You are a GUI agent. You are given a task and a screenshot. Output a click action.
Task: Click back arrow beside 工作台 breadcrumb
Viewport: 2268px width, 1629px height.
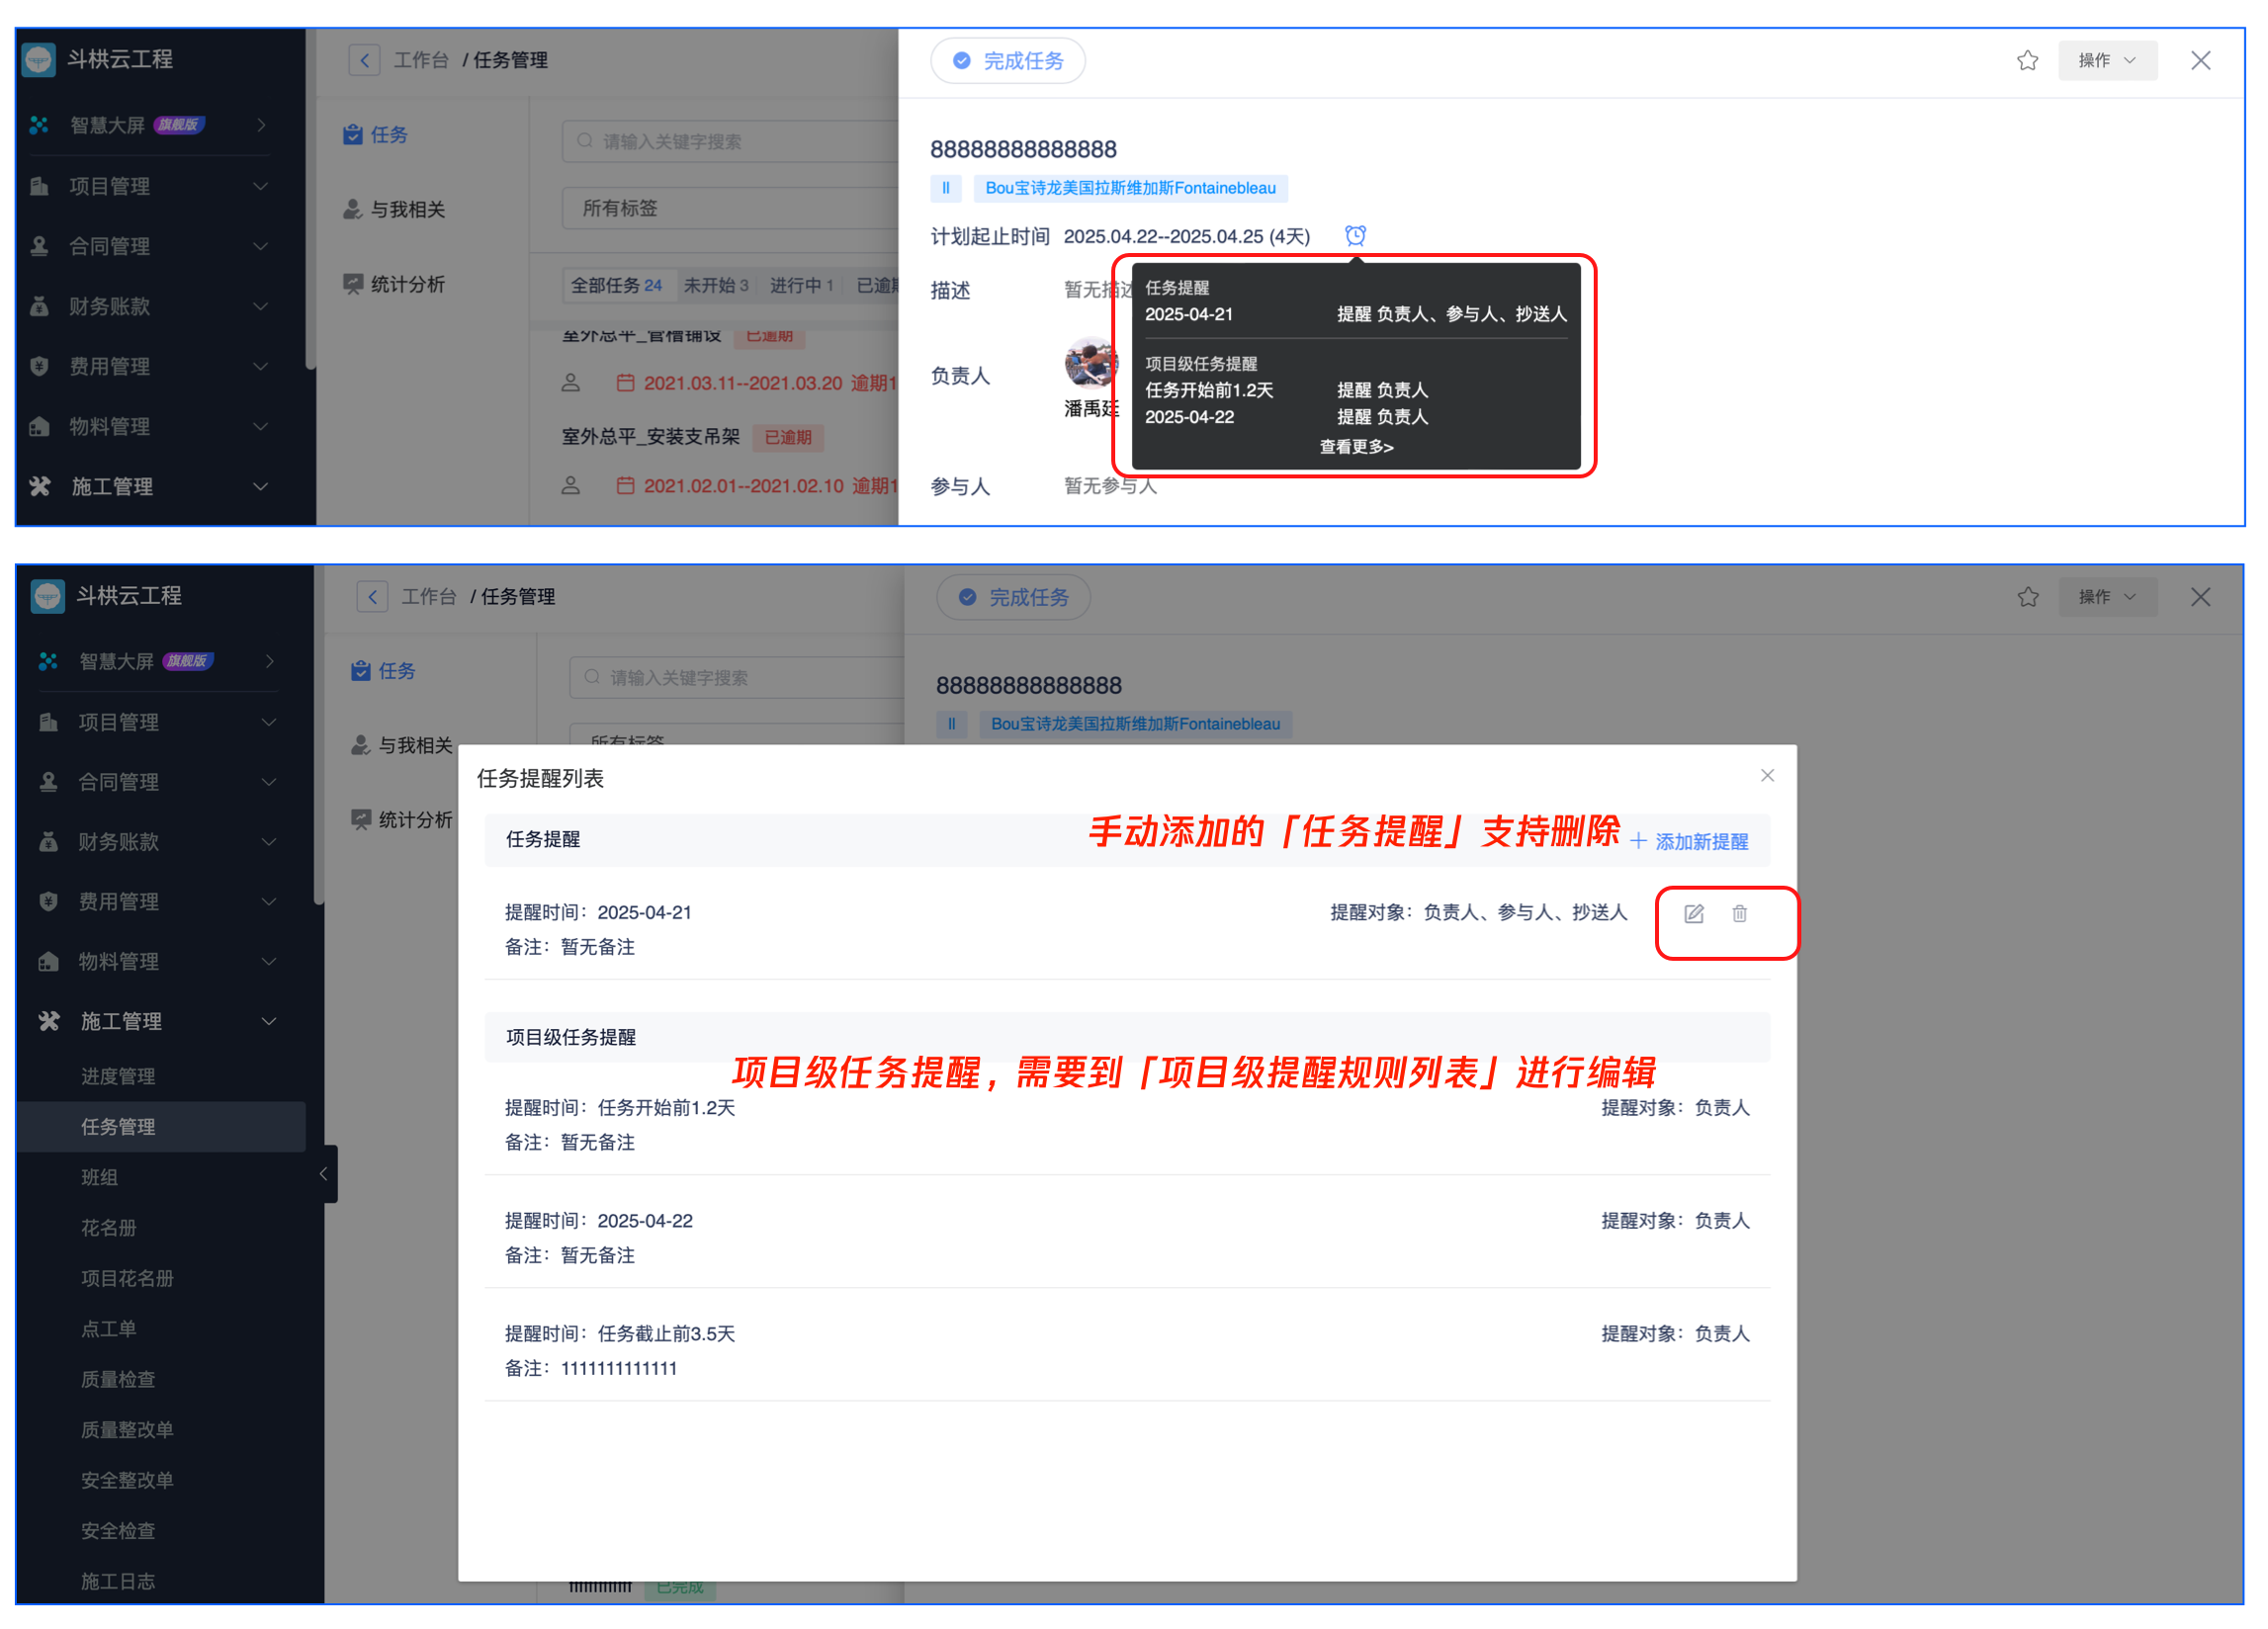pos(364,61)
